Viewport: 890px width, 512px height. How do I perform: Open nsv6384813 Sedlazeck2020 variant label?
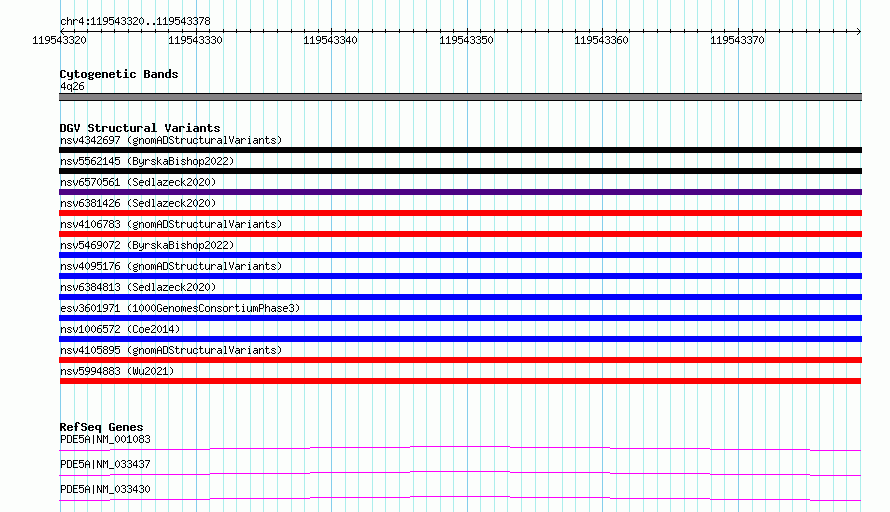138,287
